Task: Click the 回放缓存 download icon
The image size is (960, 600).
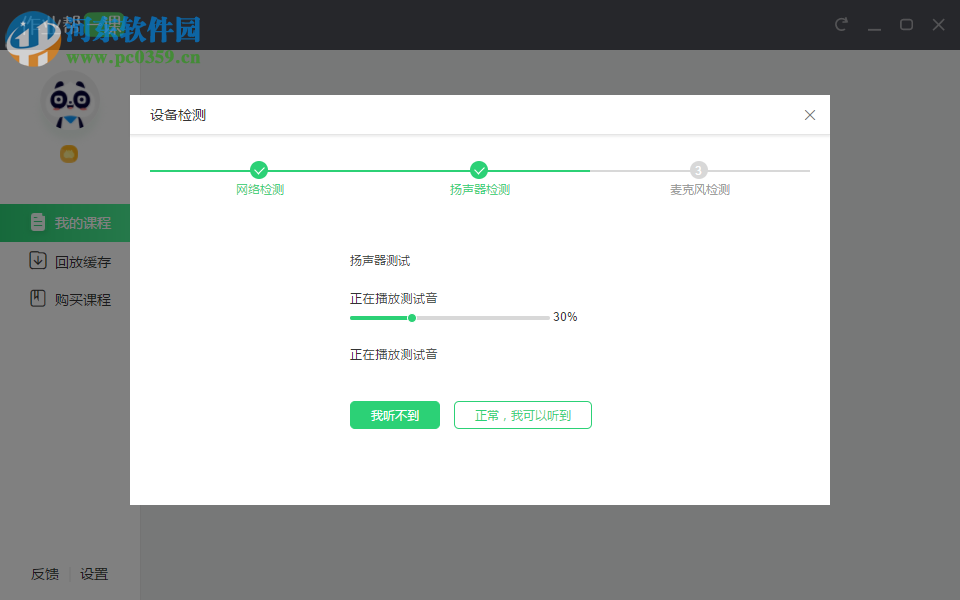Action: tap(40, 261)
